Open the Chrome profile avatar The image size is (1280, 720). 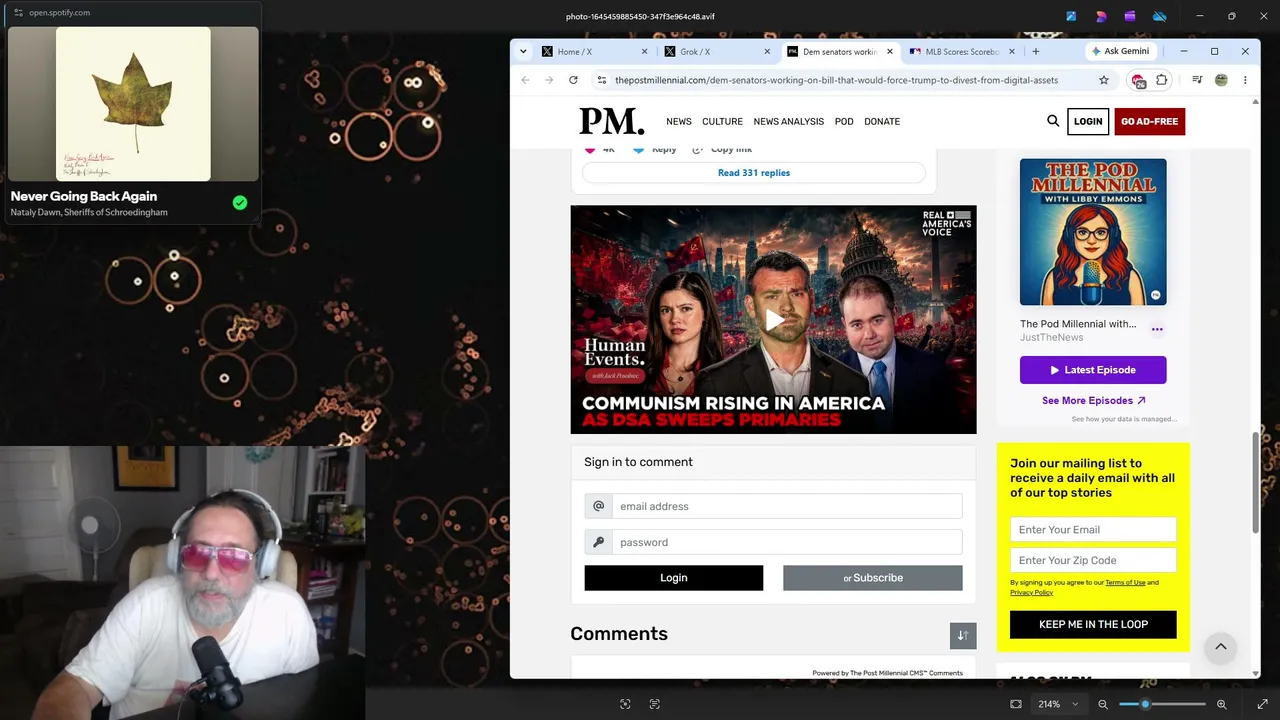(x=1221, y=80)
